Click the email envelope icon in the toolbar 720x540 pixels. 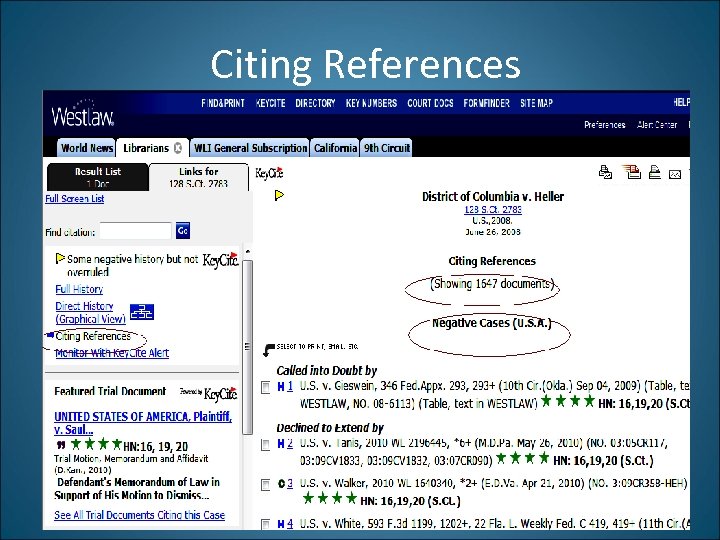pyautogui.click(x=675, y=174)
